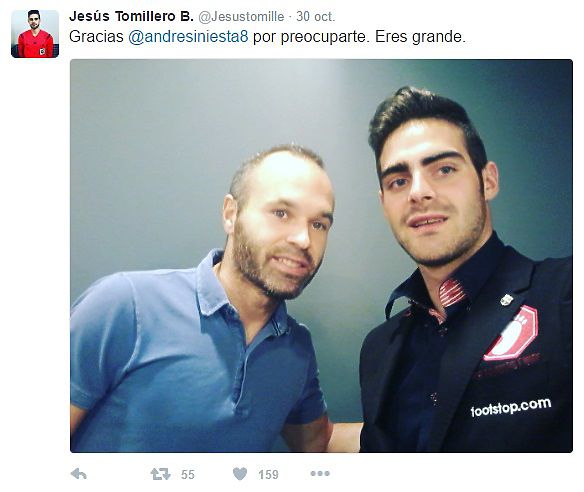Click the small crest pin on the blazer lapel
This screenshot has height=492, width=584.
coord(506,299)
